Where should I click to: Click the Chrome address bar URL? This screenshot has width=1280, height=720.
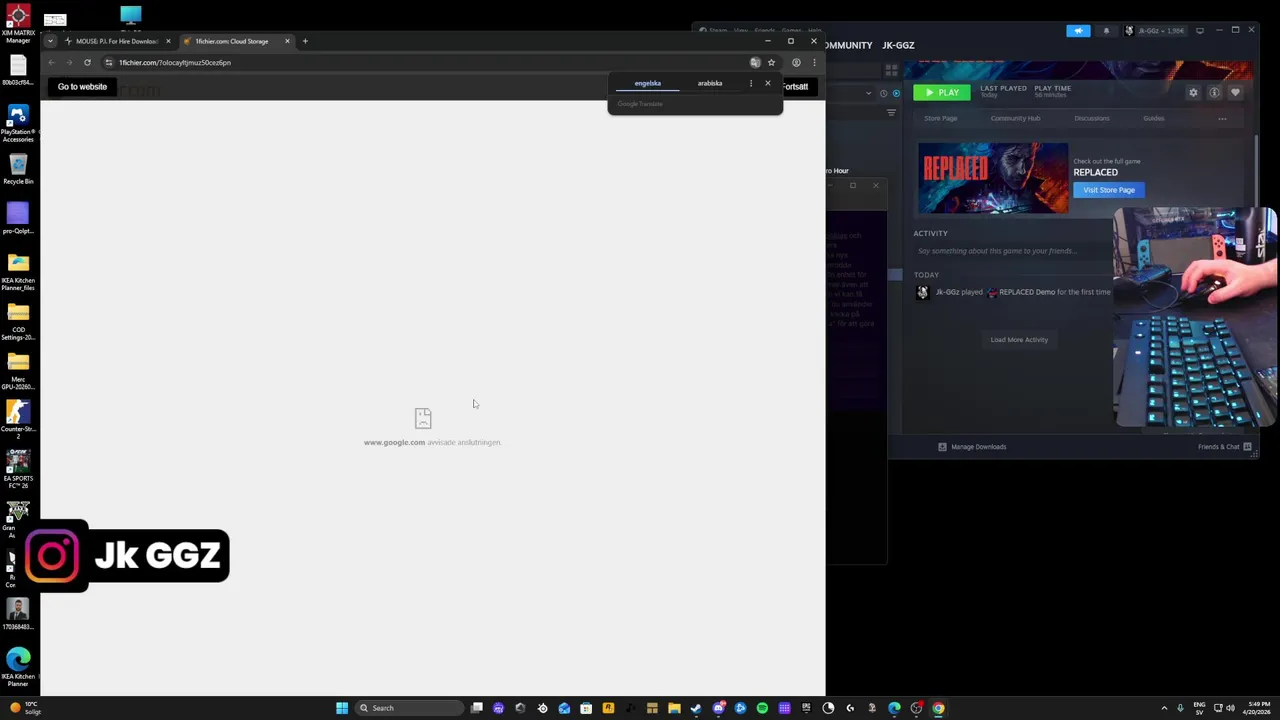pyautogui.click(x=175, y=62)
